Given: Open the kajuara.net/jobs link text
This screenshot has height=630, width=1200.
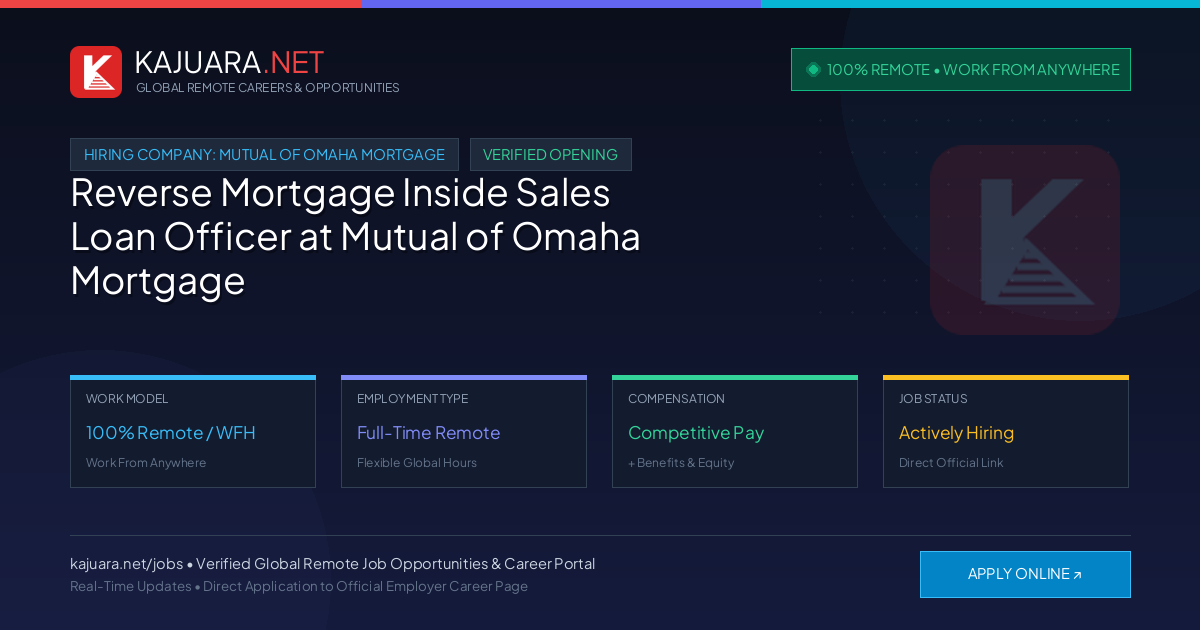Looking at the screenshot, I should (126, 564).
